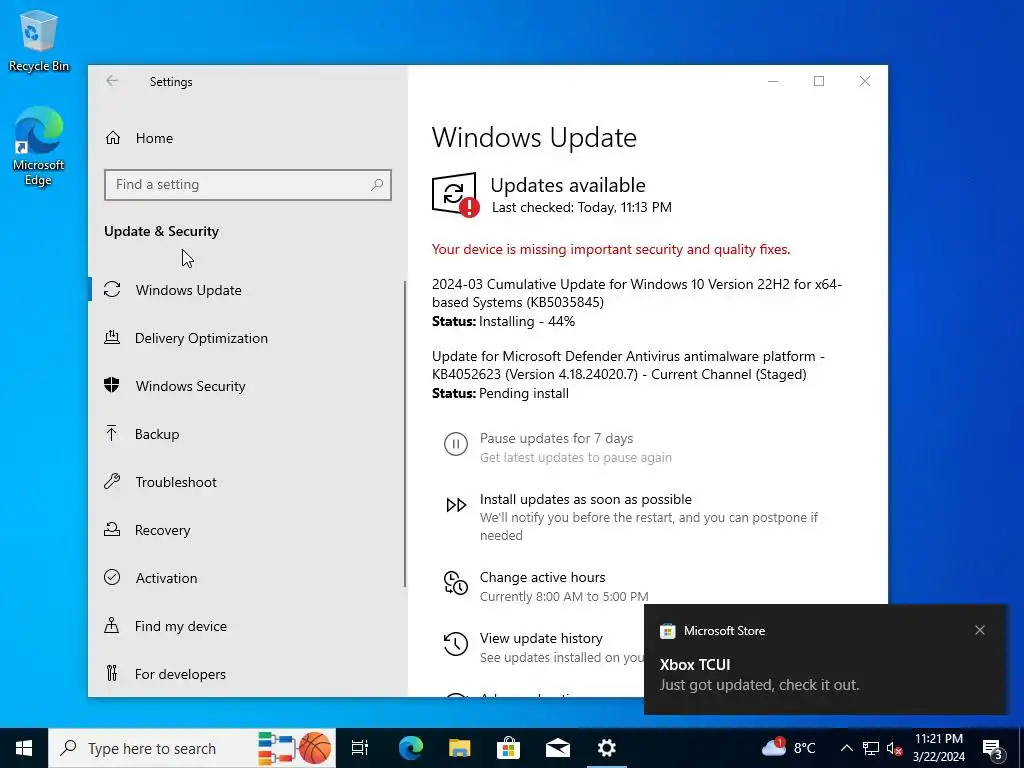Click the Updates available status icon with alert
Screen dimensions: 1024x768
455,195
